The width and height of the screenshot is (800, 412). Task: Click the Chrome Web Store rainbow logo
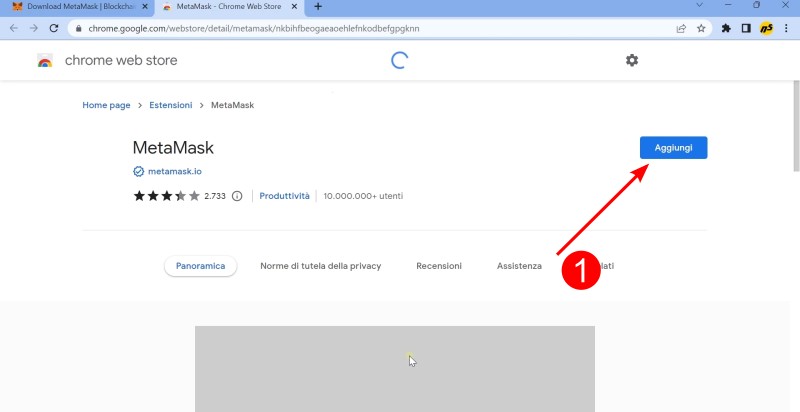click(45, 61)
